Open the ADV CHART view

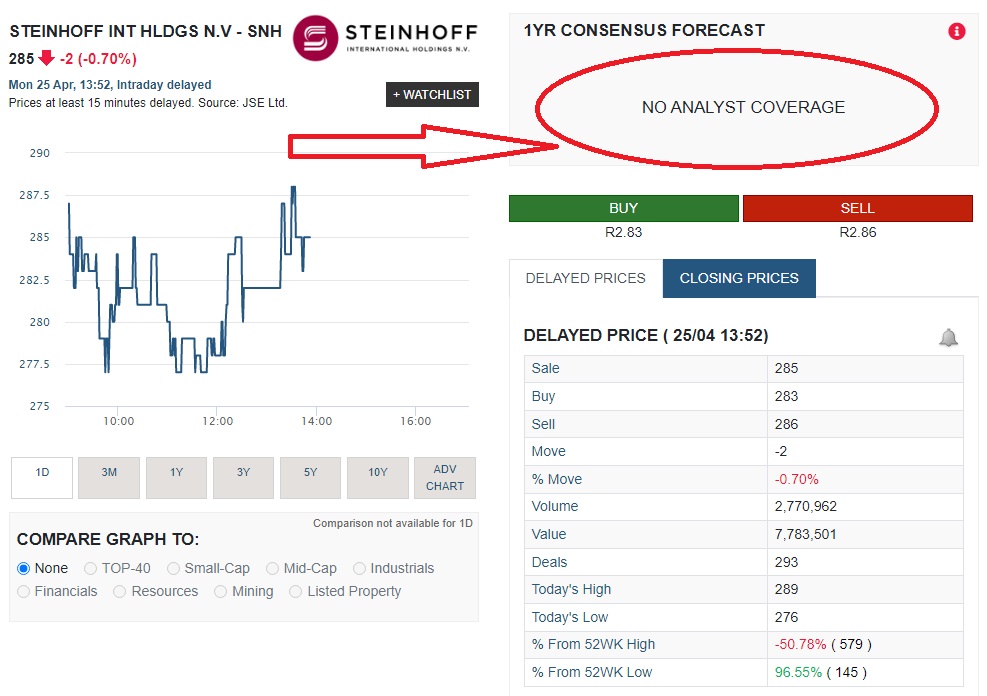(444, 477)
